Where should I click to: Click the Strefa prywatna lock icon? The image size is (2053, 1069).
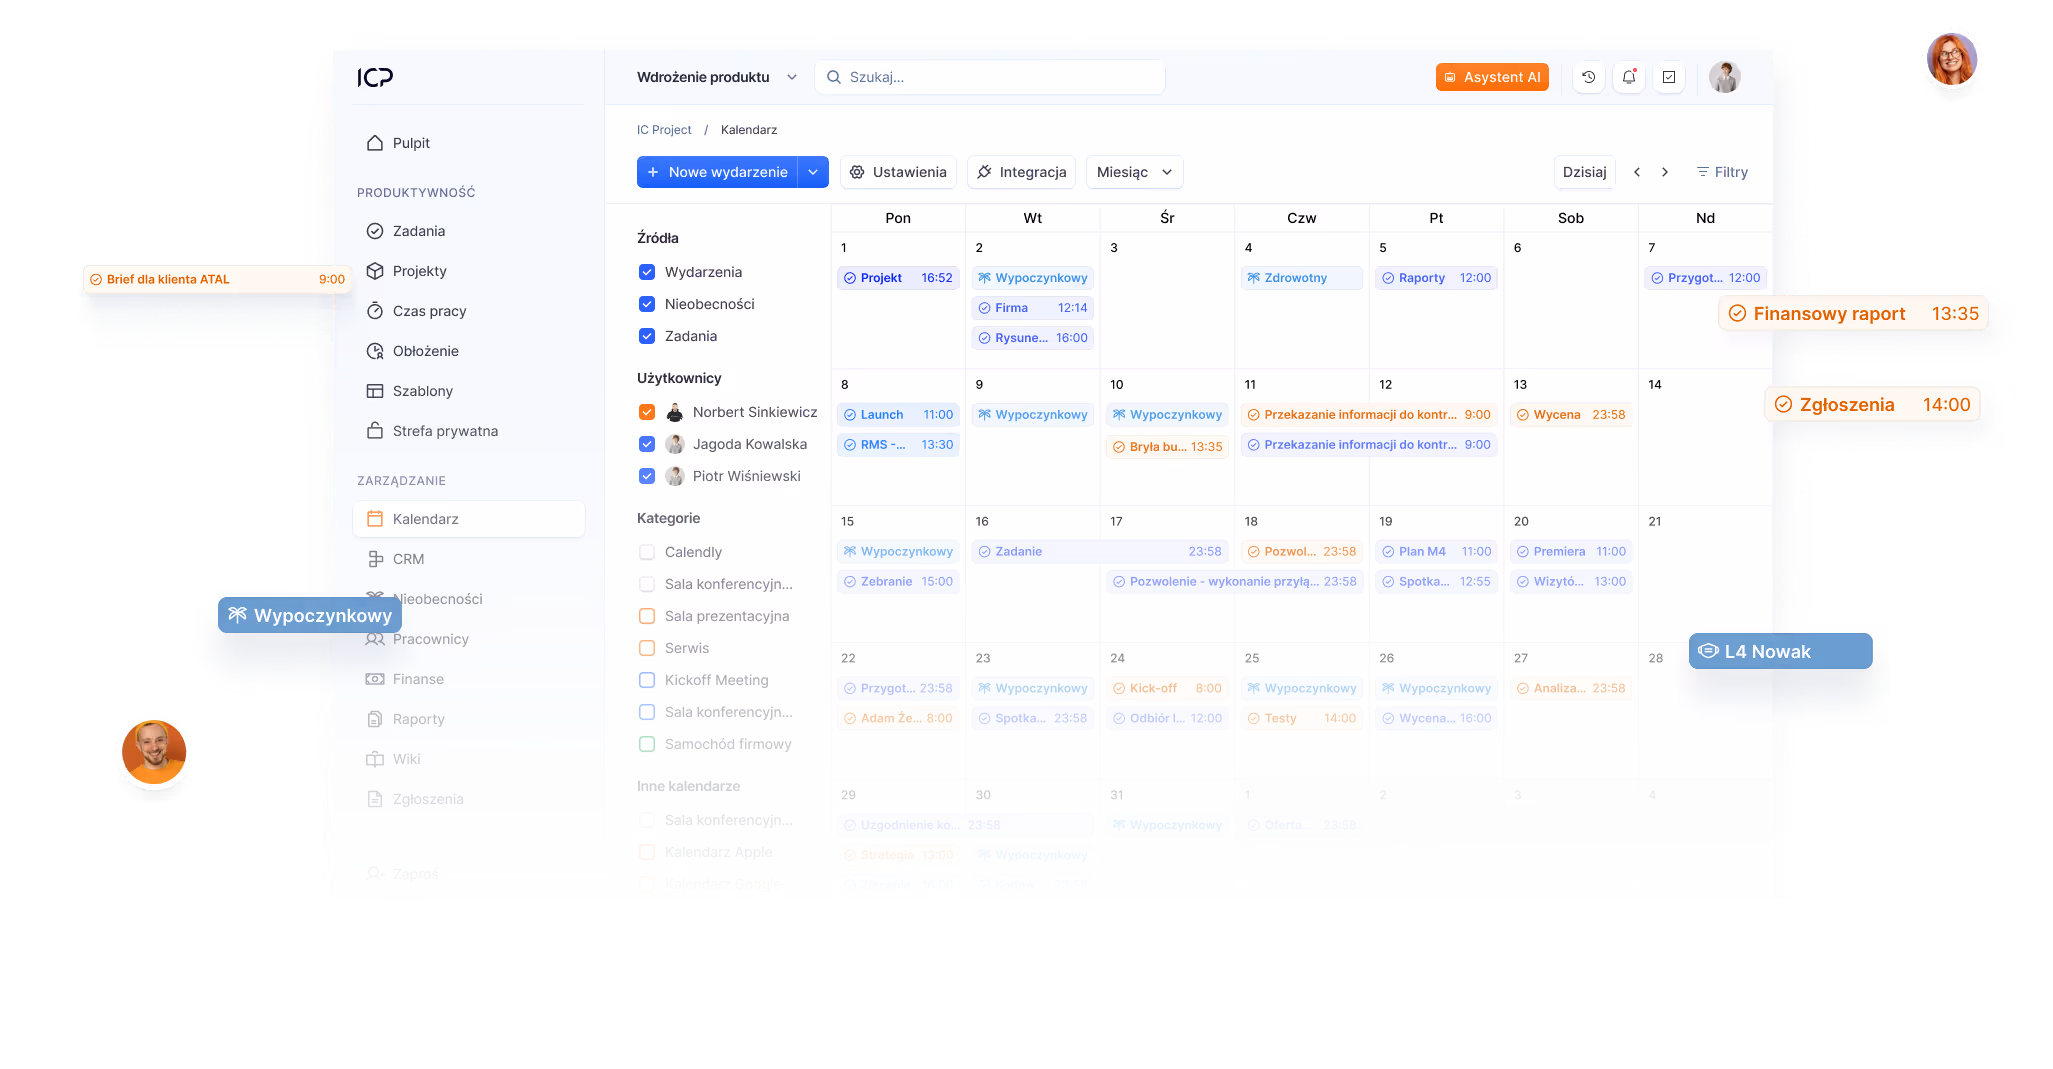point(375,431)
